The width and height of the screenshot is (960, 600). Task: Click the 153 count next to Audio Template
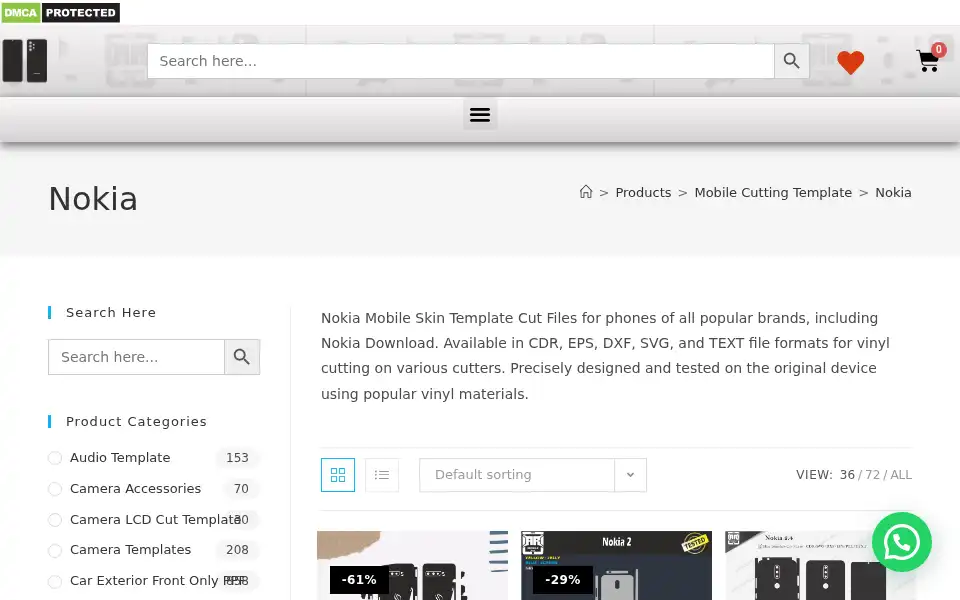pyautogui.click(x=237, y=458)
